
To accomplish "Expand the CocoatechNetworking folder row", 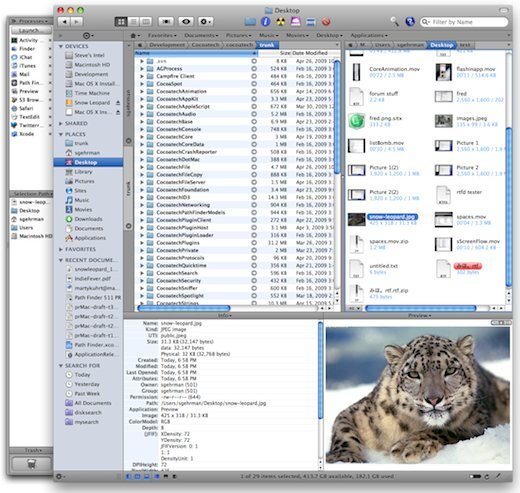I will tap(142, 205).
